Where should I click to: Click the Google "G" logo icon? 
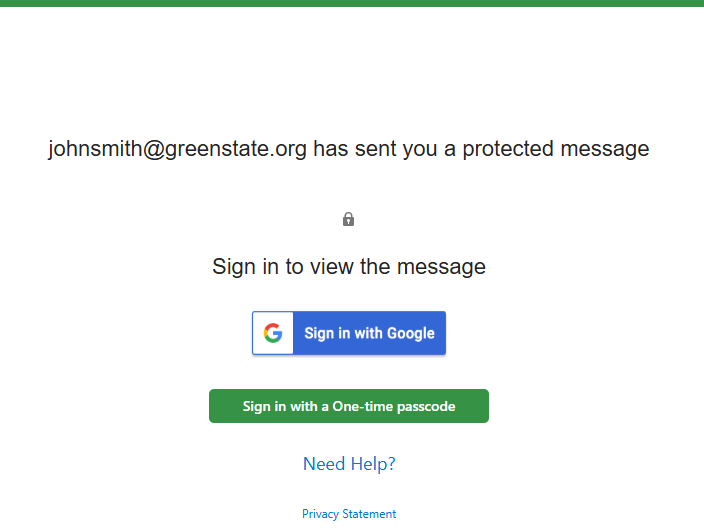pos(273,333)
